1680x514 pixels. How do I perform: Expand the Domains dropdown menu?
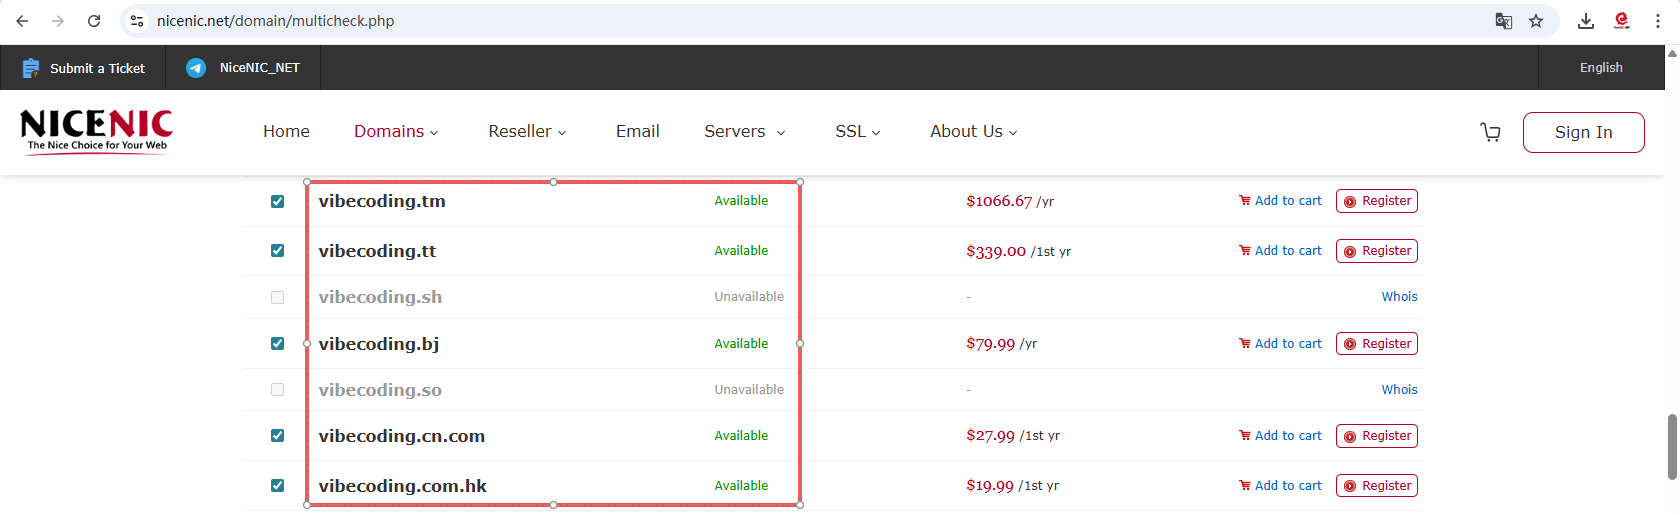[396, 132]
